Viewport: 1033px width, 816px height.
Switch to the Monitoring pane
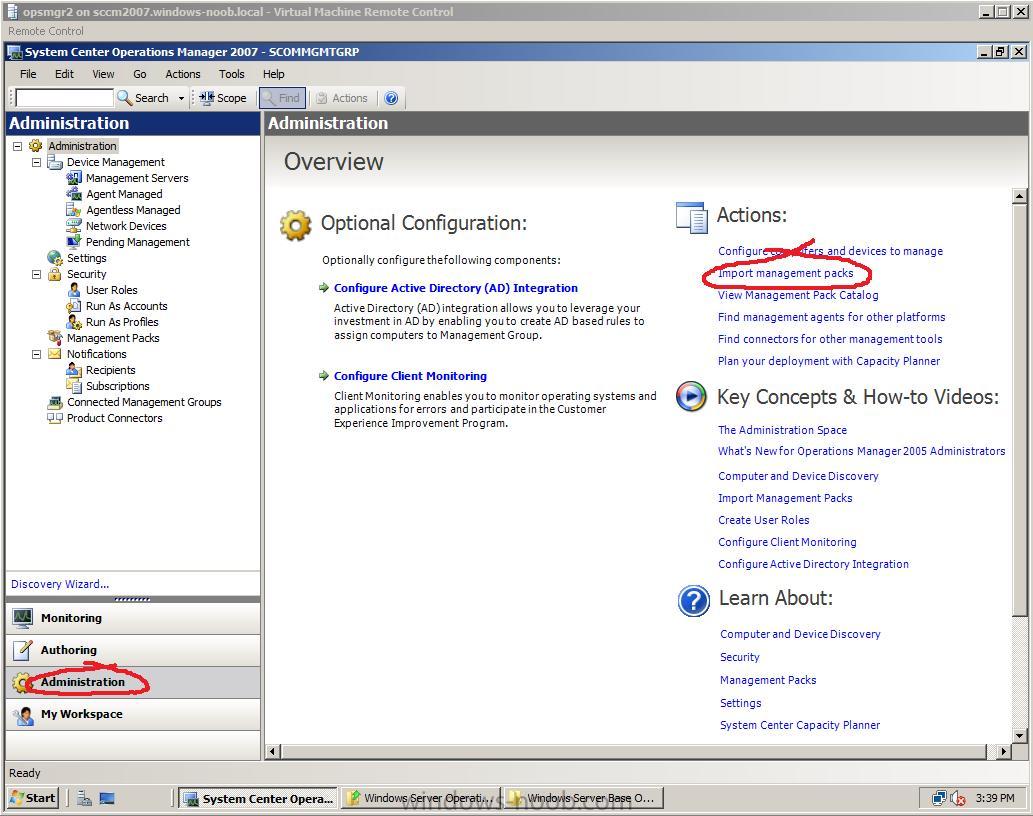[133, 618]
